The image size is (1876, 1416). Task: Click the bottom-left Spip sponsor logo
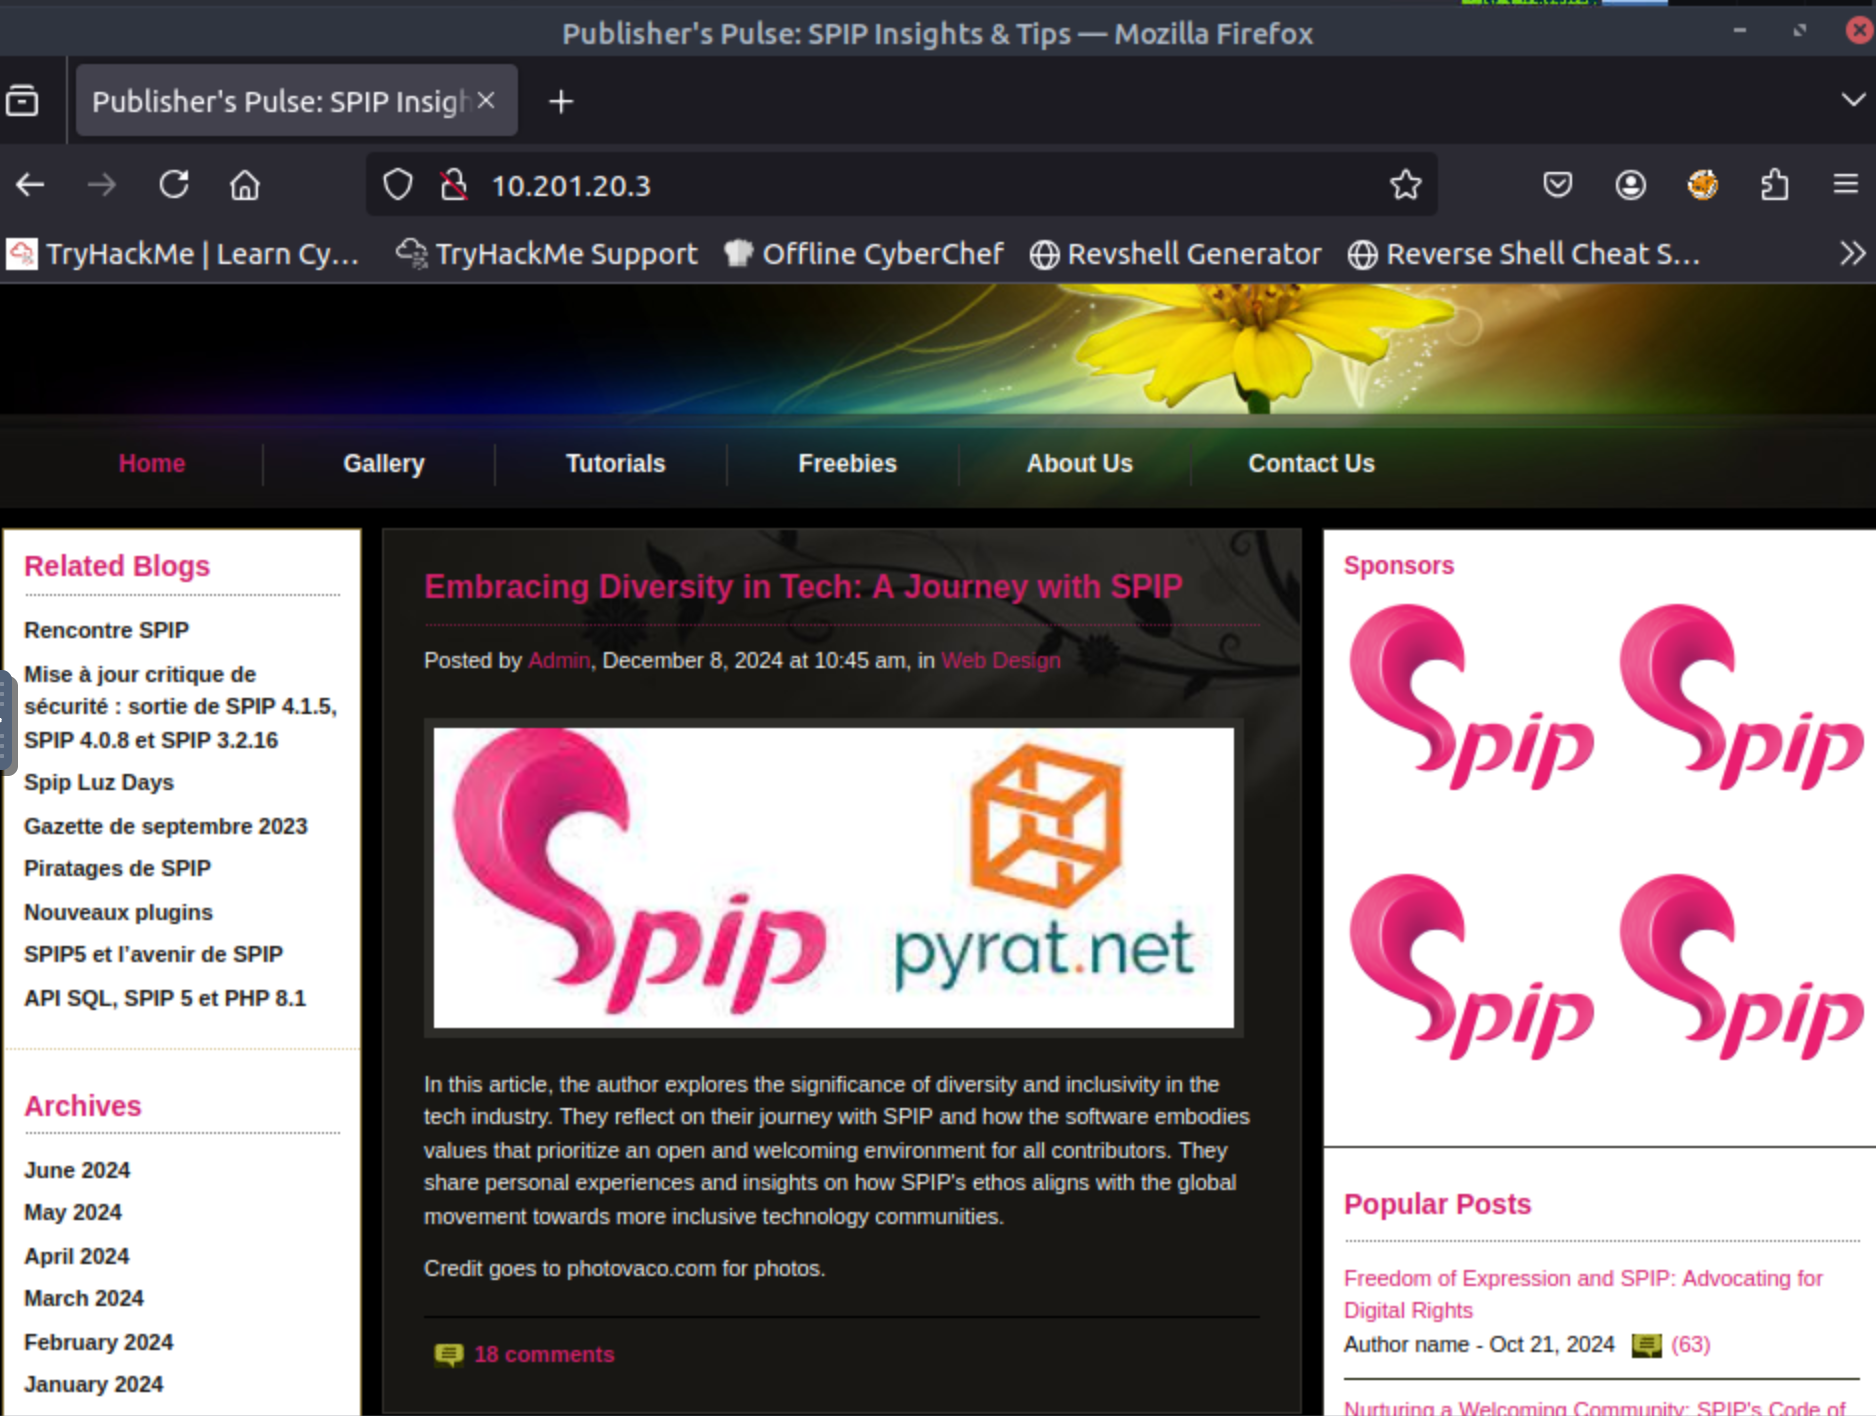pos(1470,967)
